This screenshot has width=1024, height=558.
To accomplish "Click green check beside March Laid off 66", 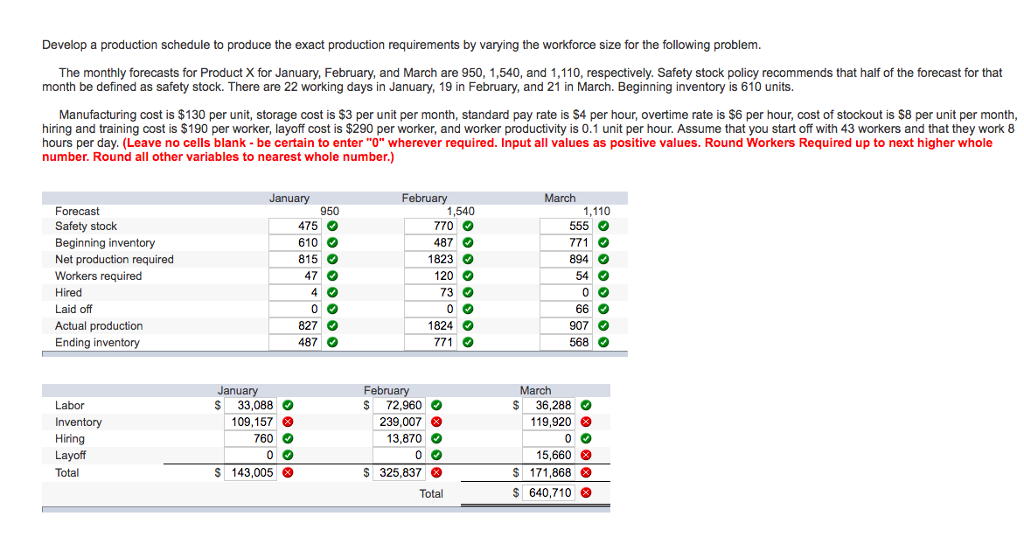I will [x=603, y=309].
